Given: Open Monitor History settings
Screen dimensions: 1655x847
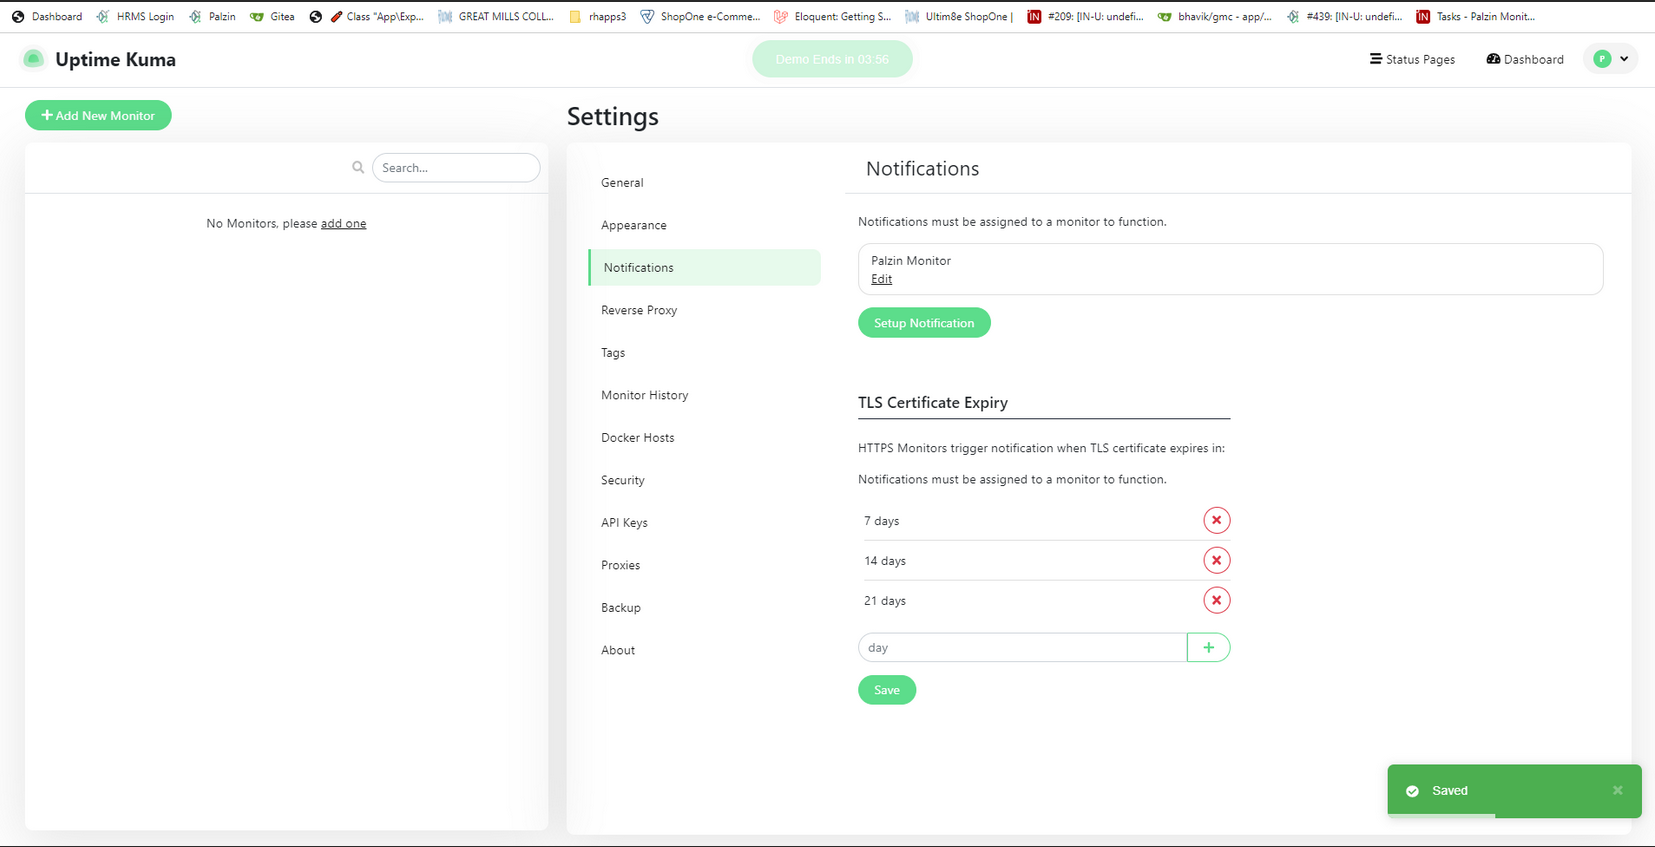Looking at the screenshot, I should click(x=704, y=395).
